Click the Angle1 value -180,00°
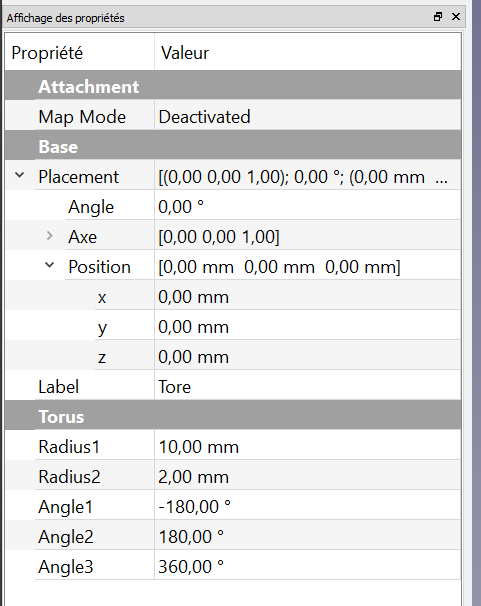481x606 pixels. 308,506
